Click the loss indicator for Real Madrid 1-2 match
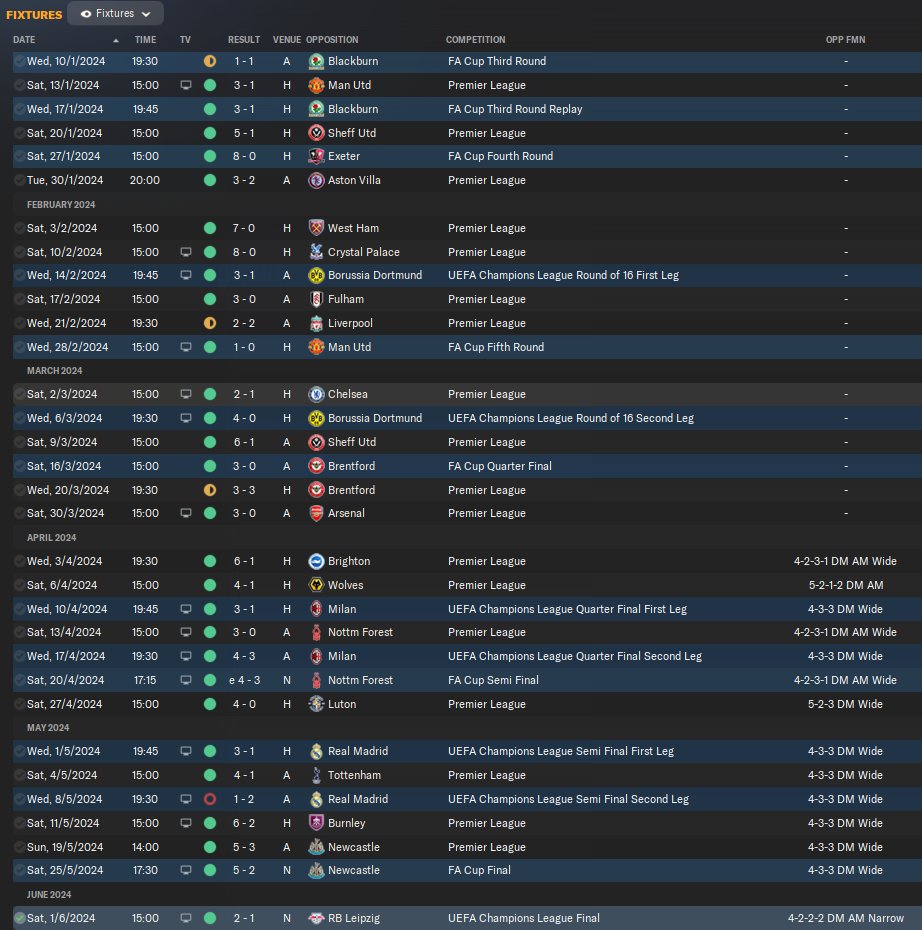The height and width of the screenshot is (930, 922). point(210,799)
